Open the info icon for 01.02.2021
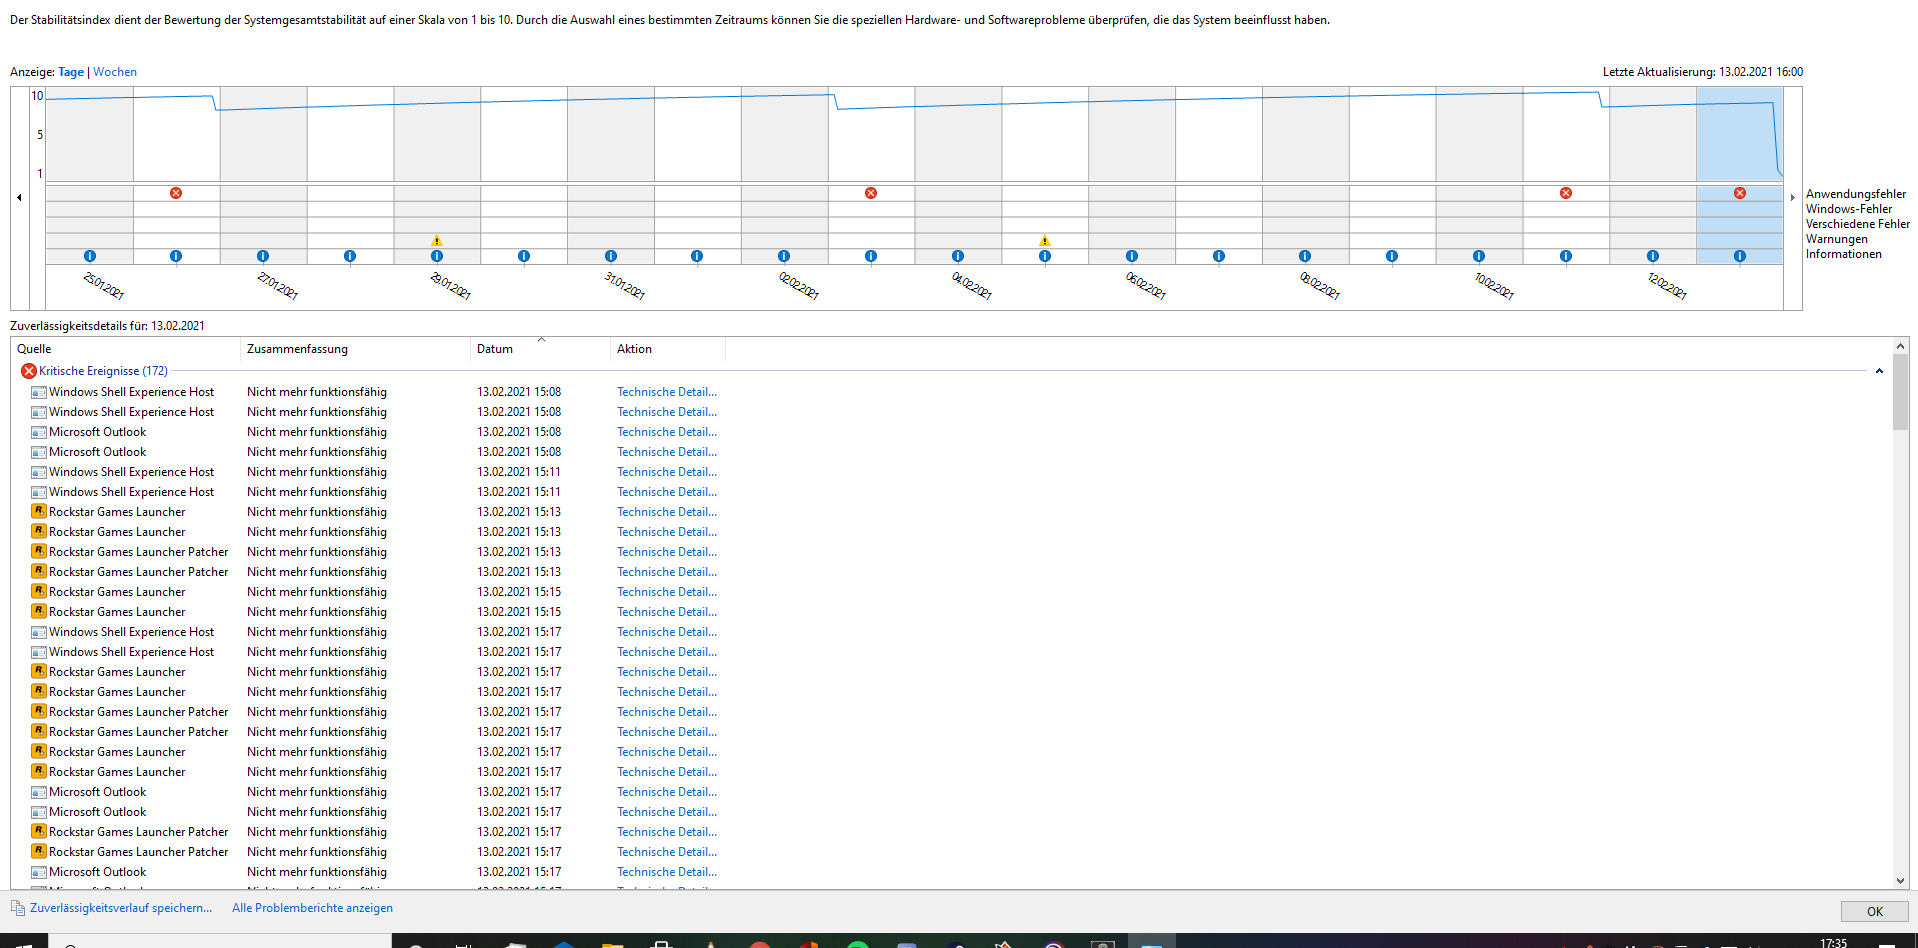The height and width of the screenshot is (948, 1918). point(697,257)
